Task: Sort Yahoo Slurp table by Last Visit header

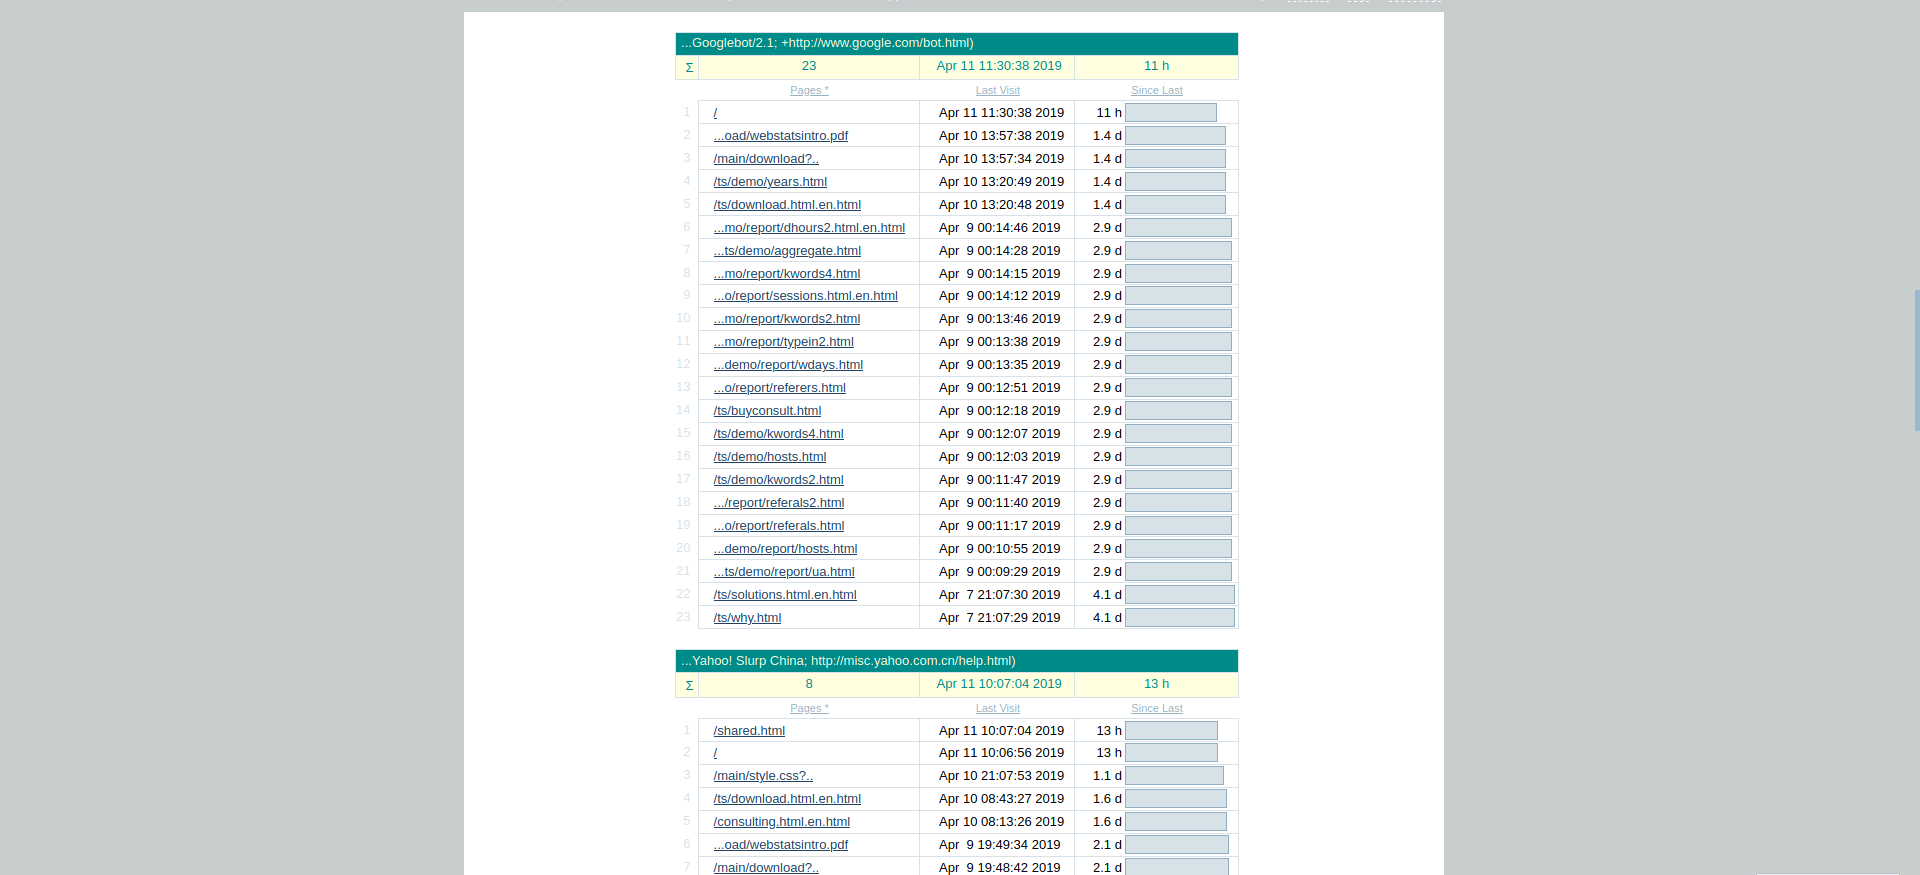Action: point(997,708)
